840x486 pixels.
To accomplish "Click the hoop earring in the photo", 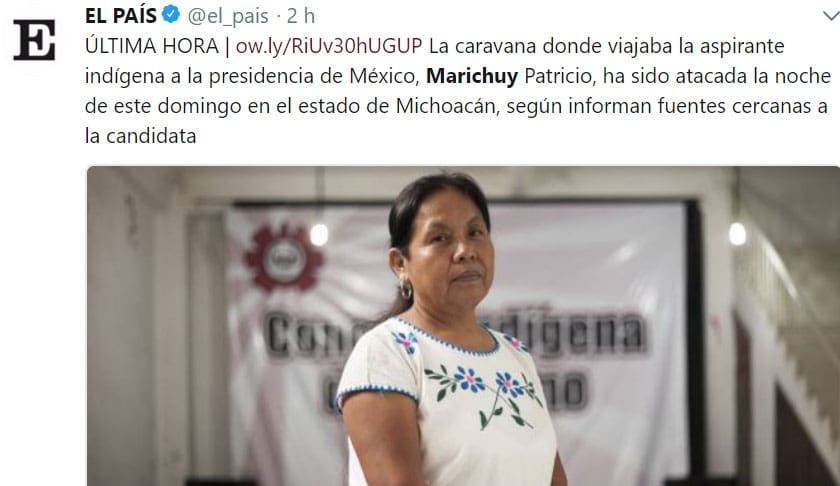I will click(x=406, y=290).
